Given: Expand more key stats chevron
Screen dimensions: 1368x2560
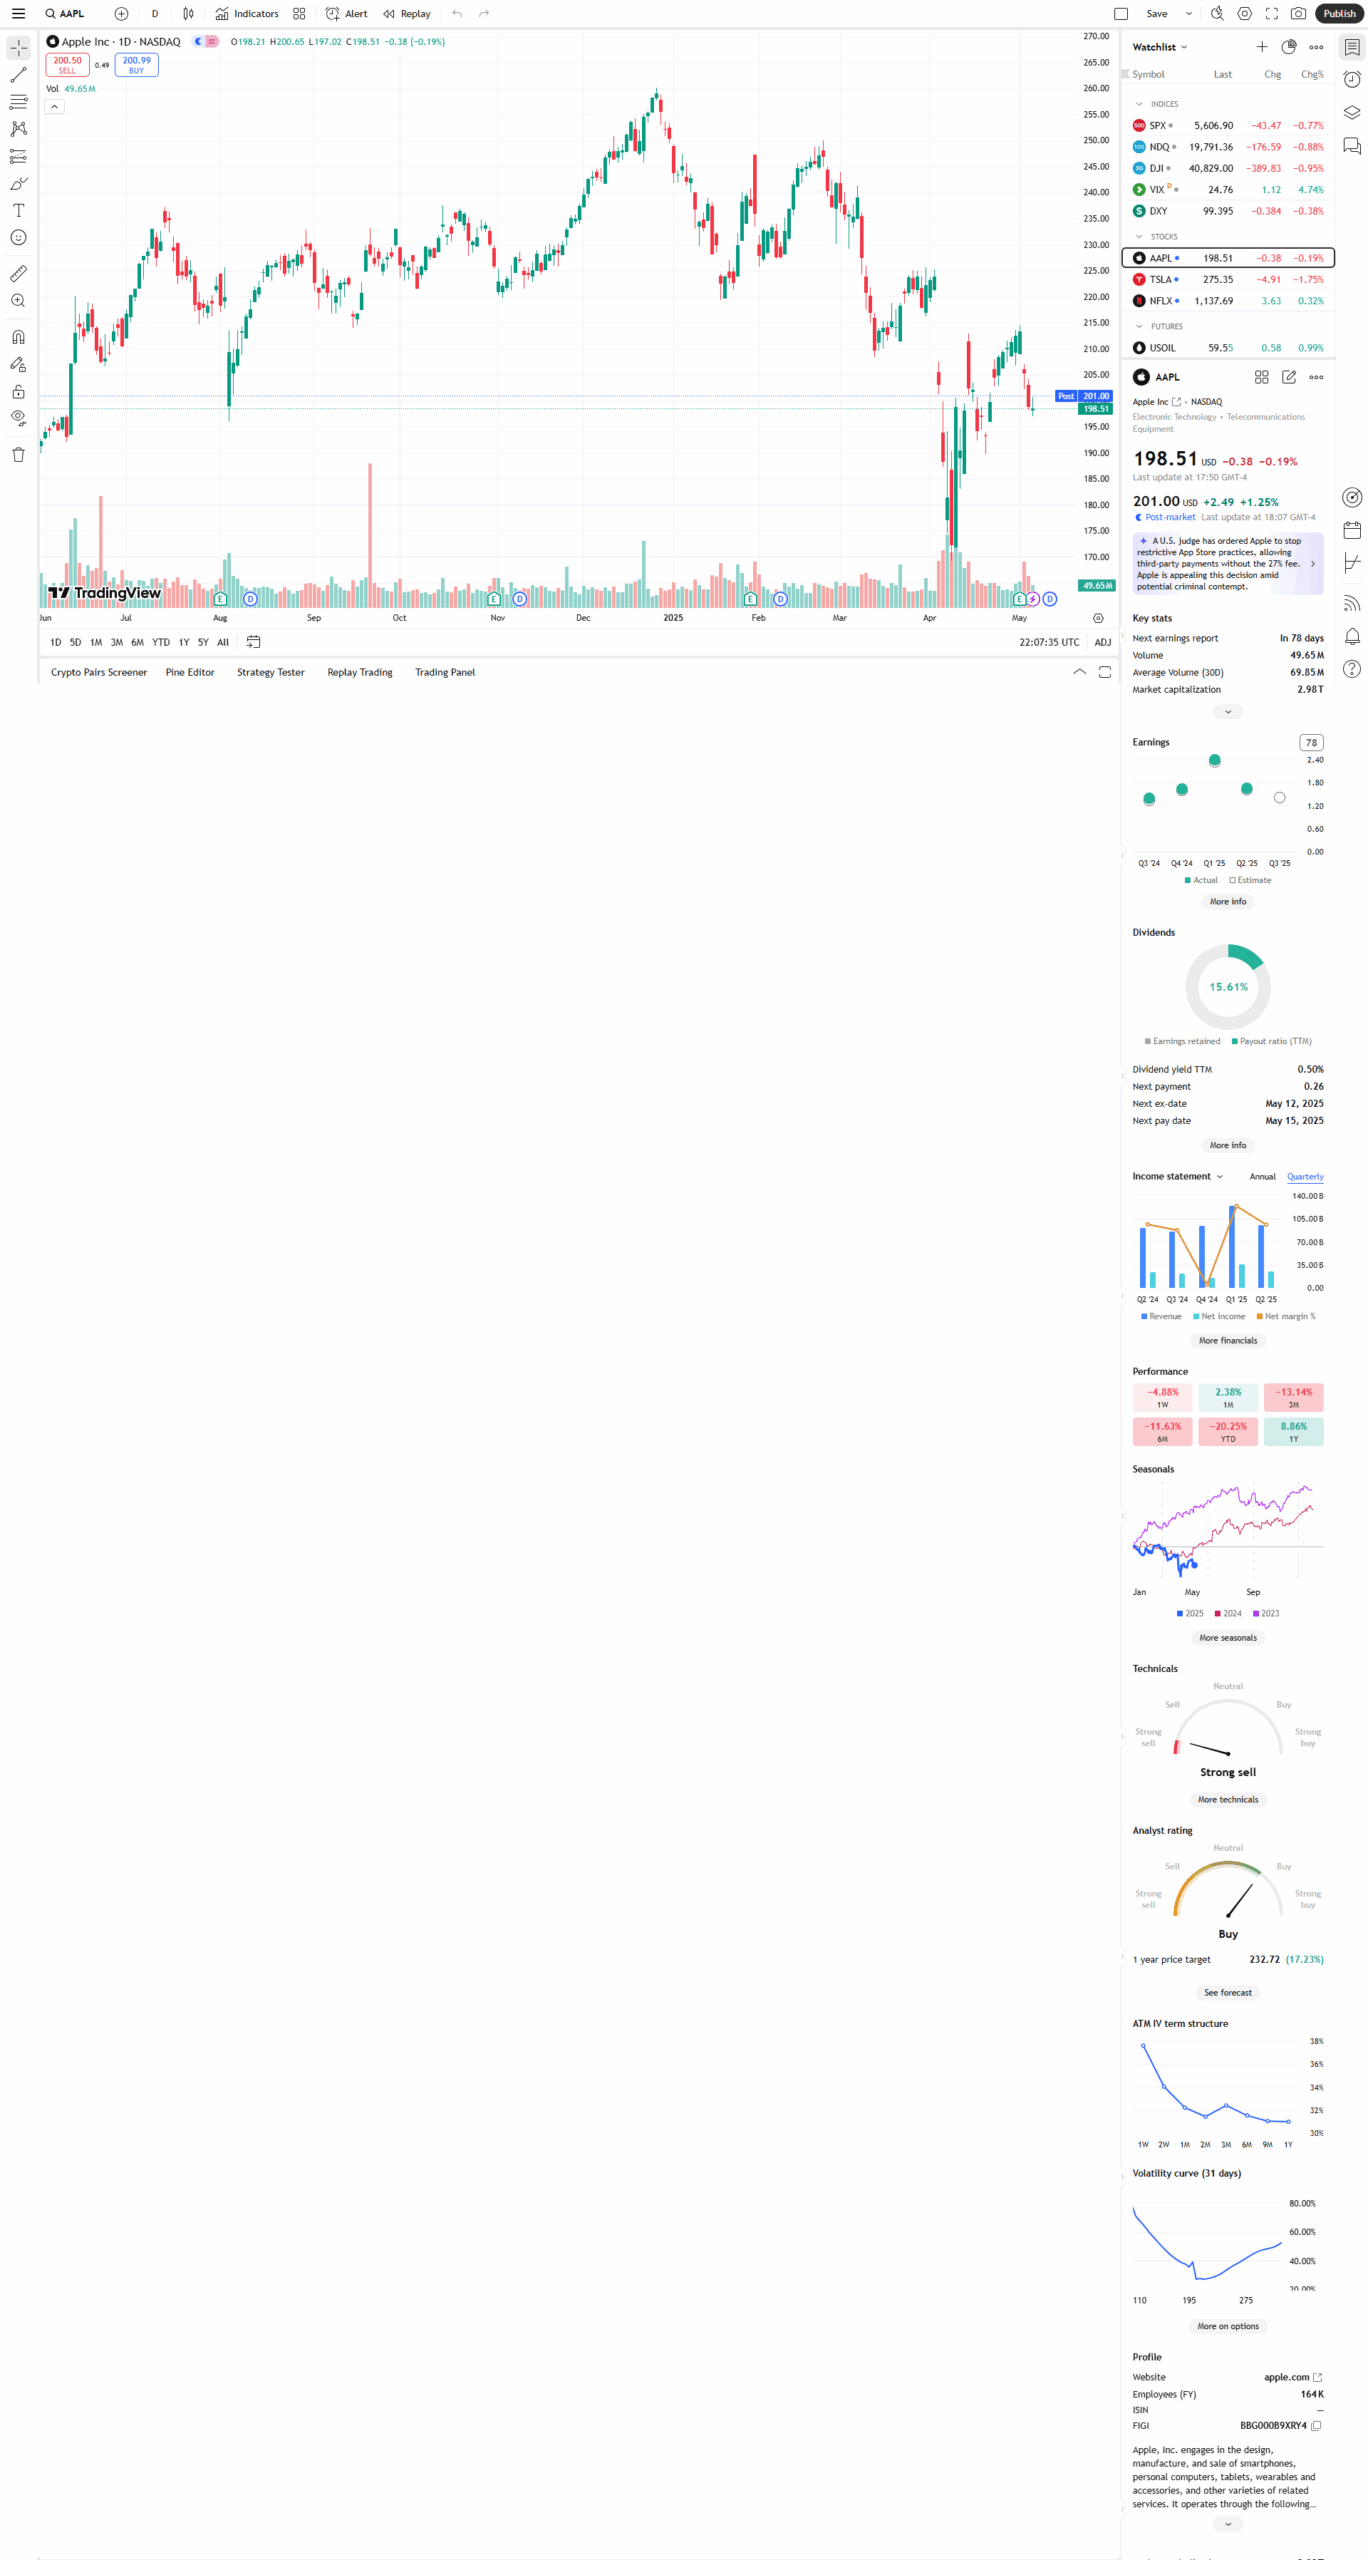Looking at the screenshot, I should tap(1228, 712).
